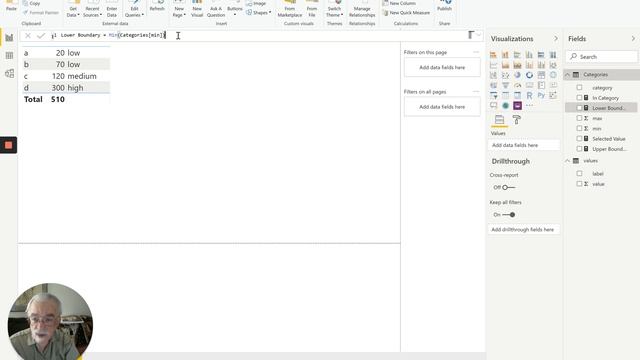The width and height of the screenshot is (640, 360).
Task: Cancel the formula with the X icon
Action: (28, 36)
